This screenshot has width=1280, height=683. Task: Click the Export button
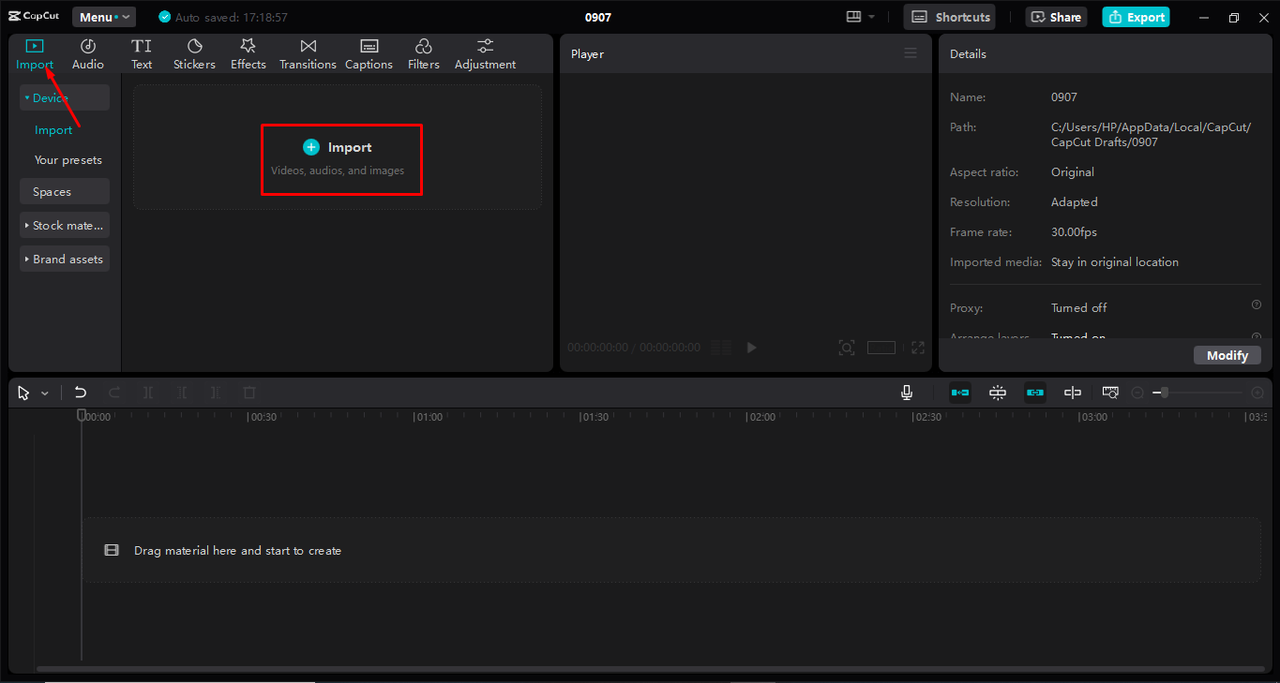[x=1136, y=17]
